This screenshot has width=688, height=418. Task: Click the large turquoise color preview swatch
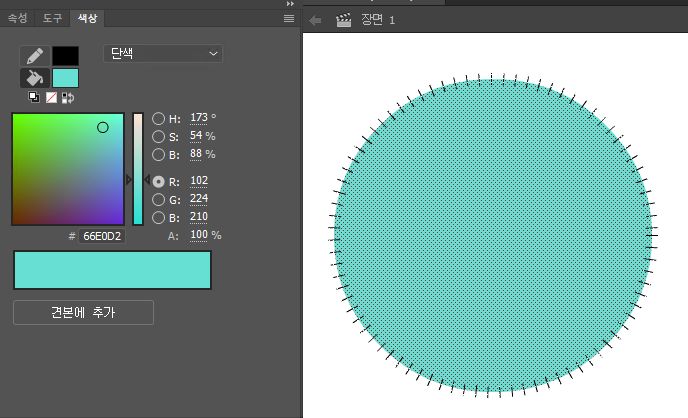[112, 270]
